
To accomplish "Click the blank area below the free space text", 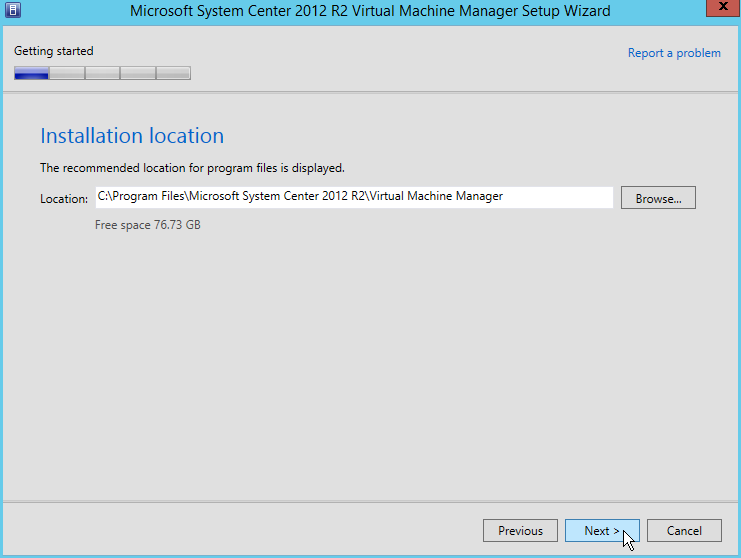I will pos(370,360).
